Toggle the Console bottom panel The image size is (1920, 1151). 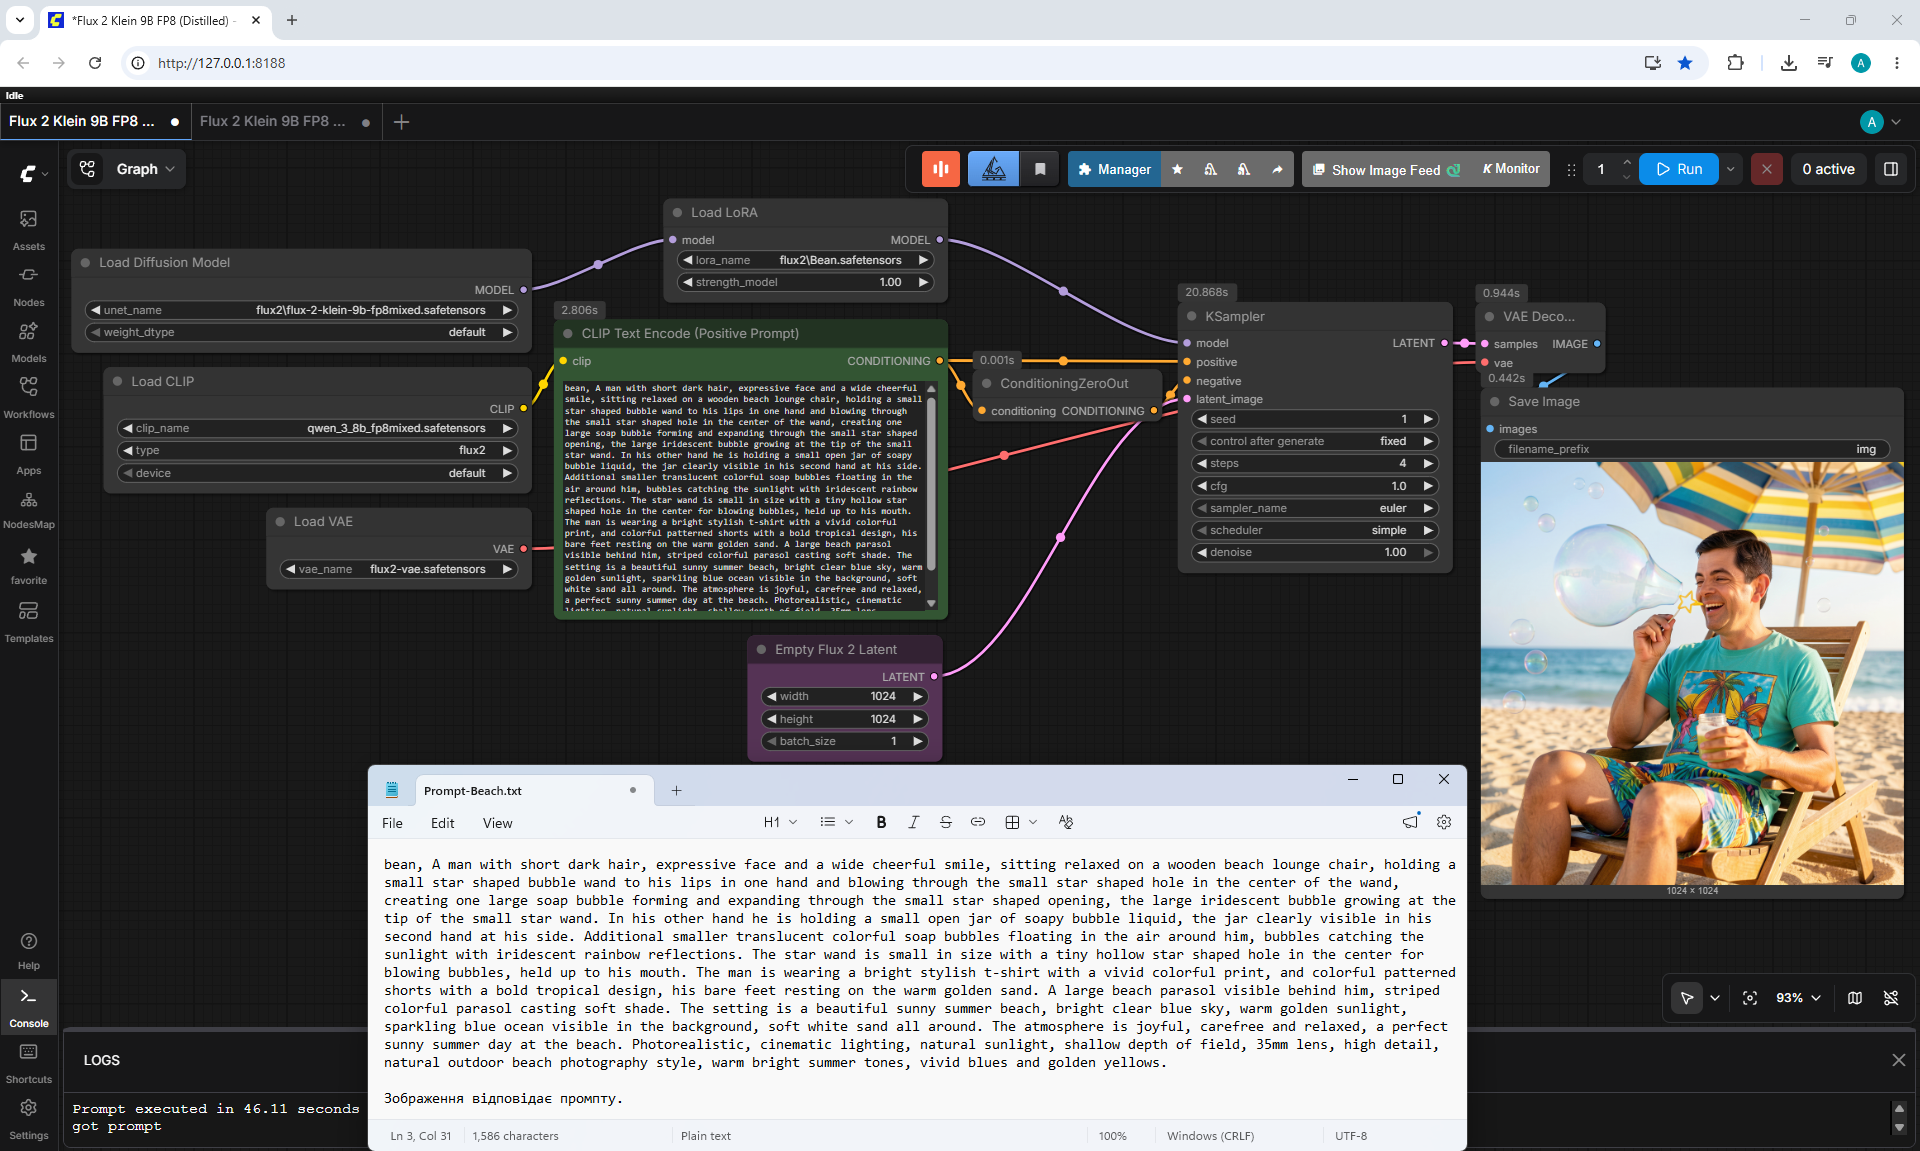coord(28,1006)
